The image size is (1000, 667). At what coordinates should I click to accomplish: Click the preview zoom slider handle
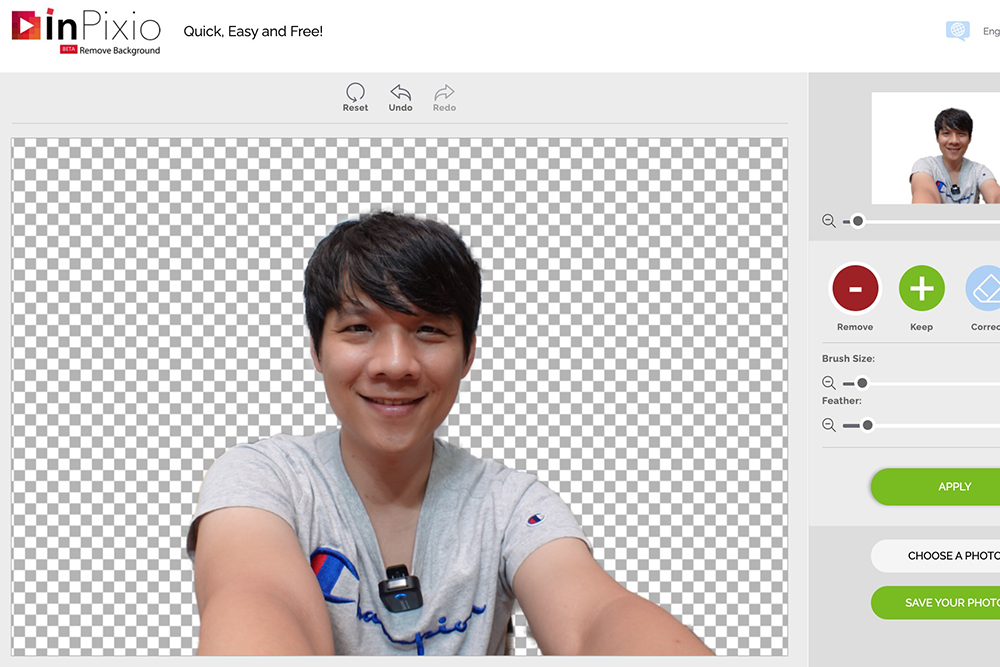(x=858, y=221)
